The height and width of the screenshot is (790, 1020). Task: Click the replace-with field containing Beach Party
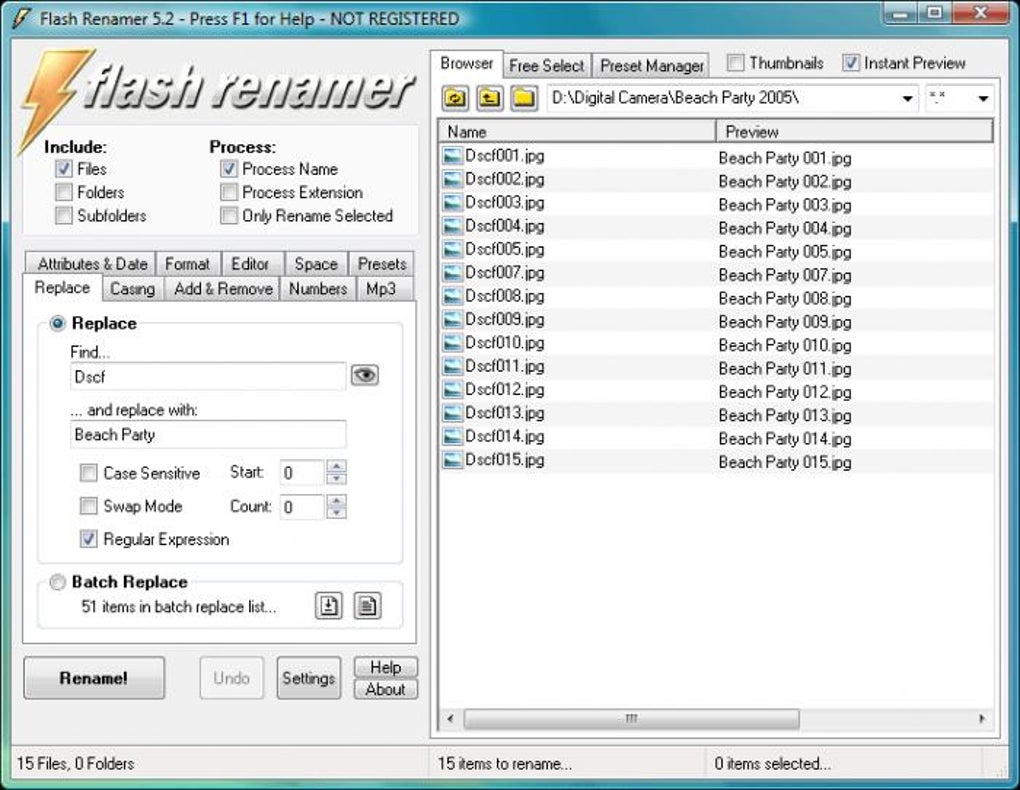click(208, 435)
